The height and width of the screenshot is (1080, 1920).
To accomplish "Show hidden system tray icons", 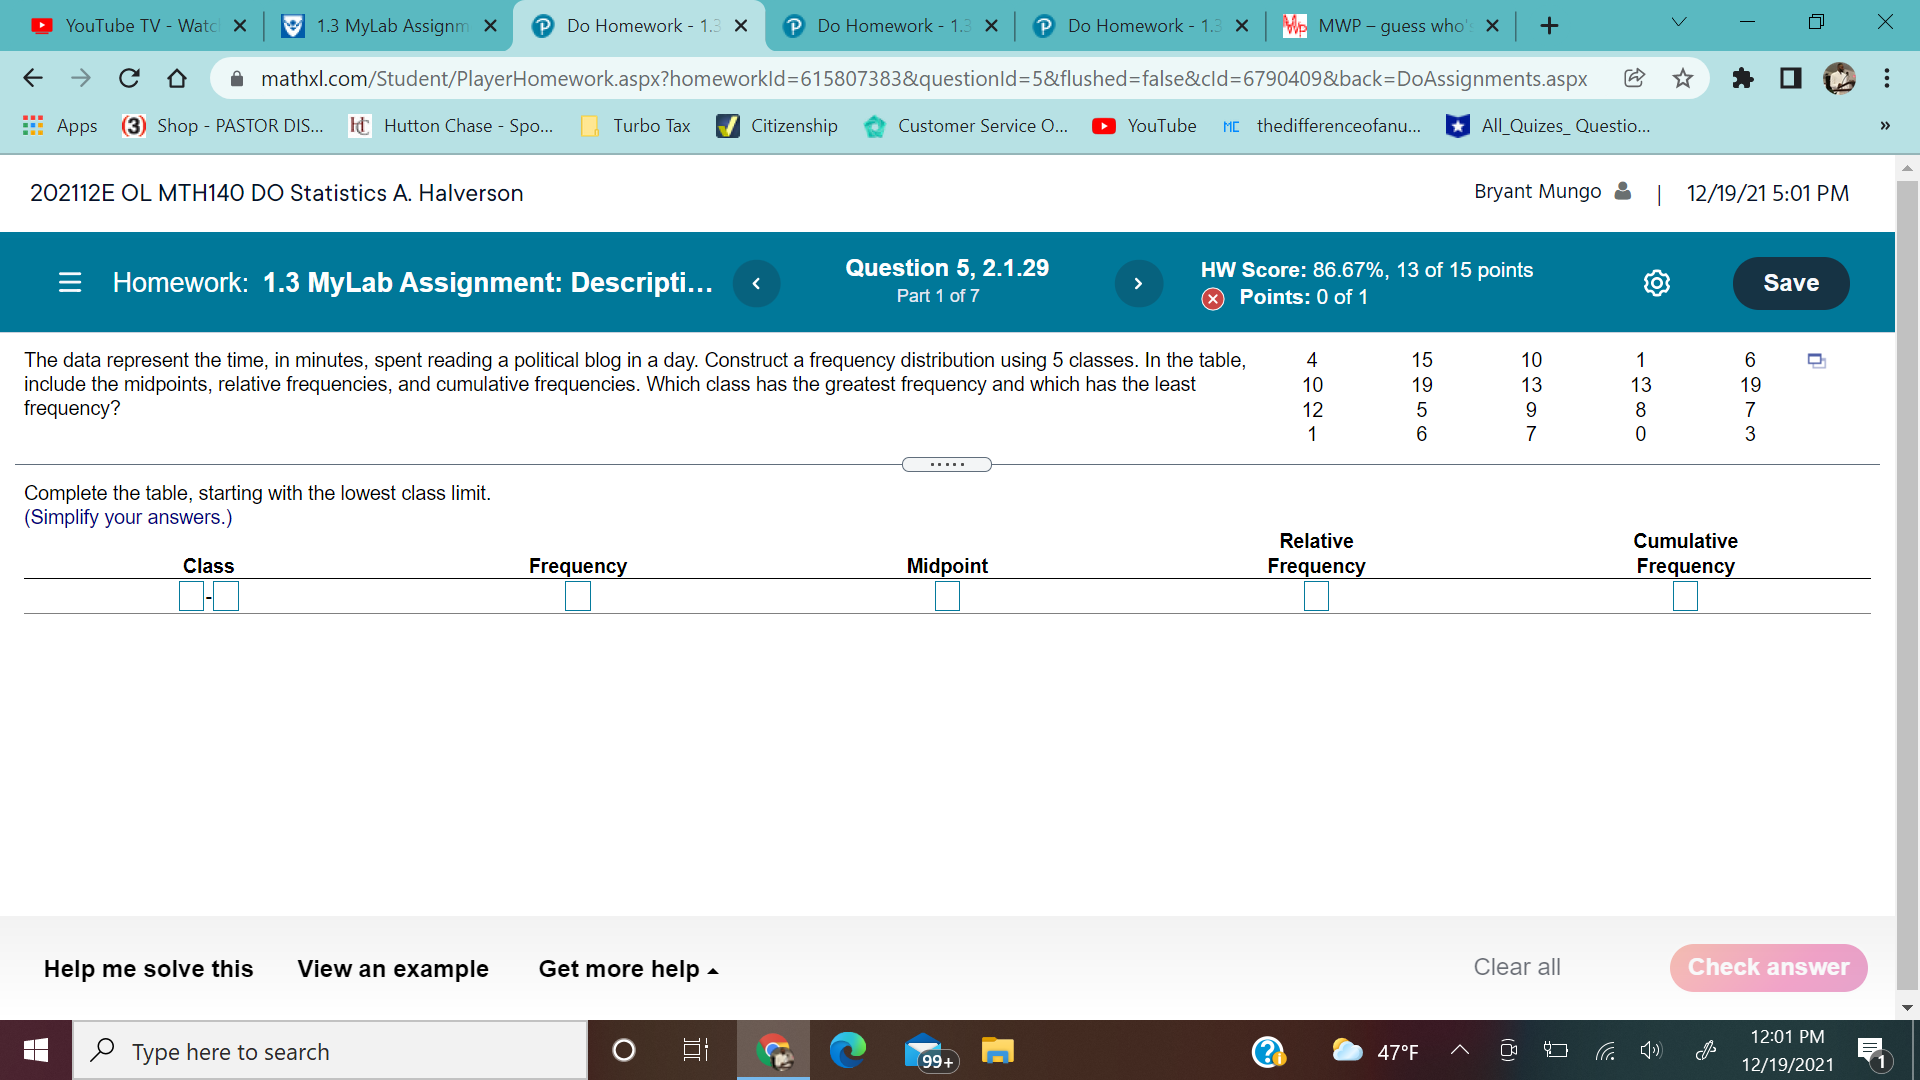I will (1459, 1050).
